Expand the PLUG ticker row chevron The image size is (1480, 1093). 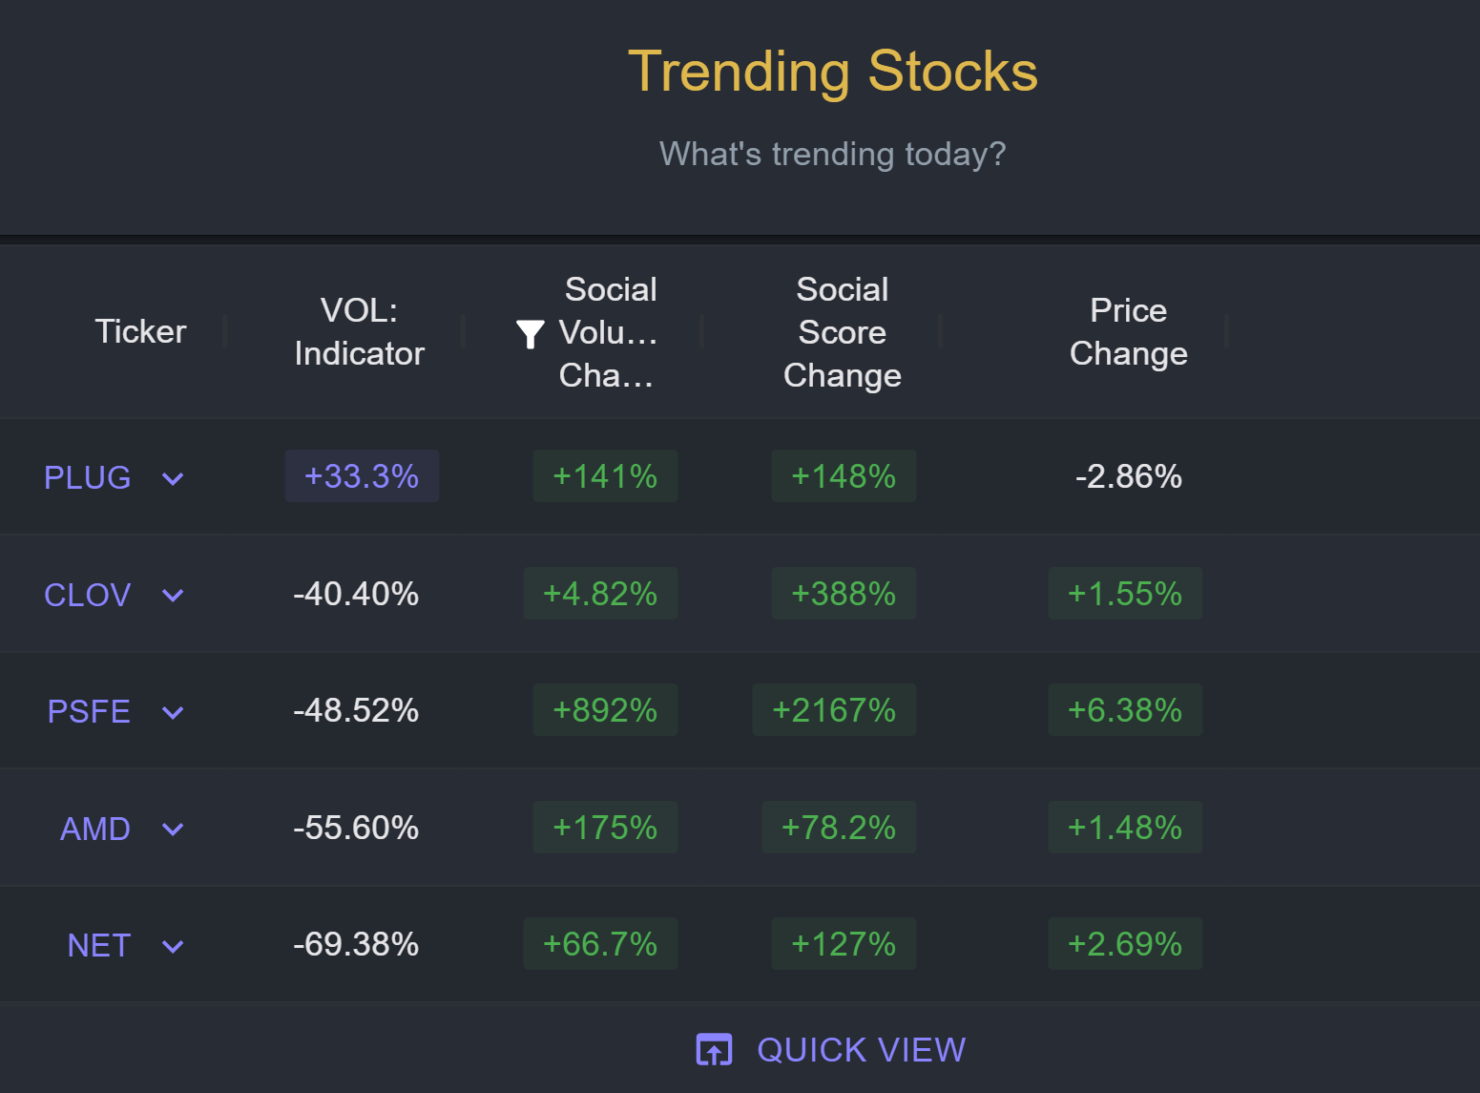[173, 479]
